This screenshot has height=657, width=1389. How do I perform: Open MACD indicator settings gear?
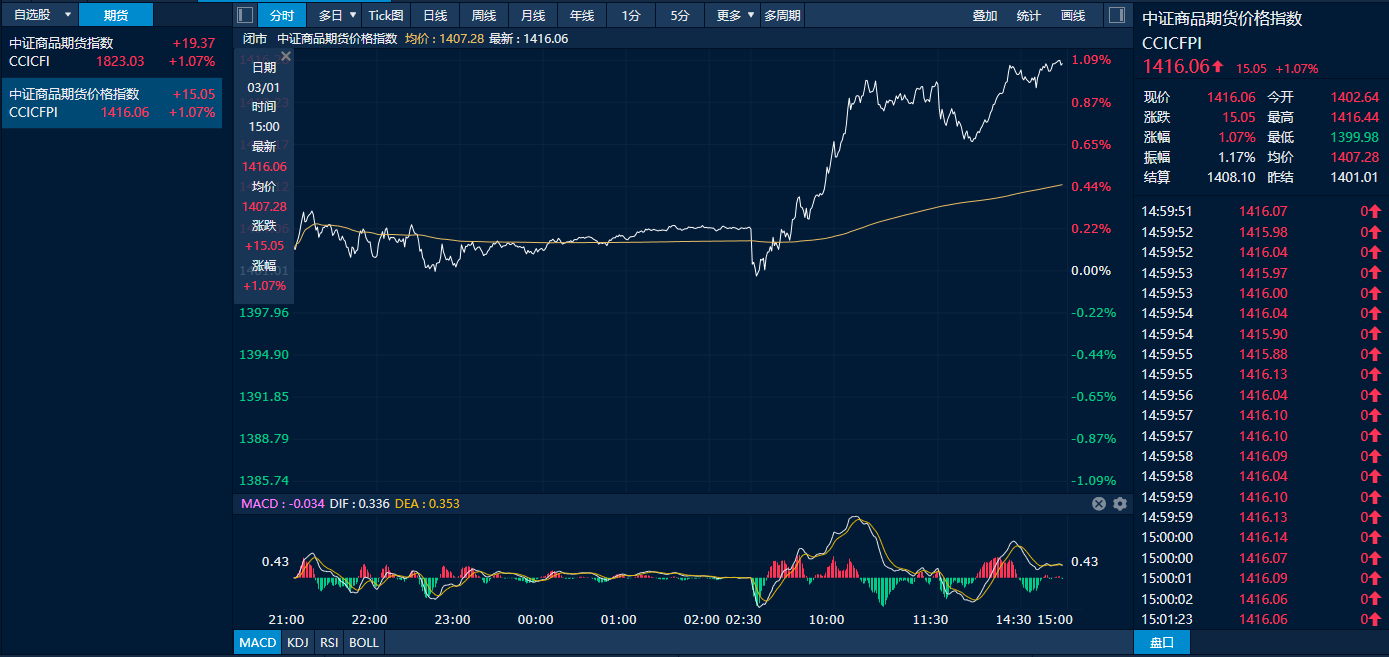[1120, 504]
